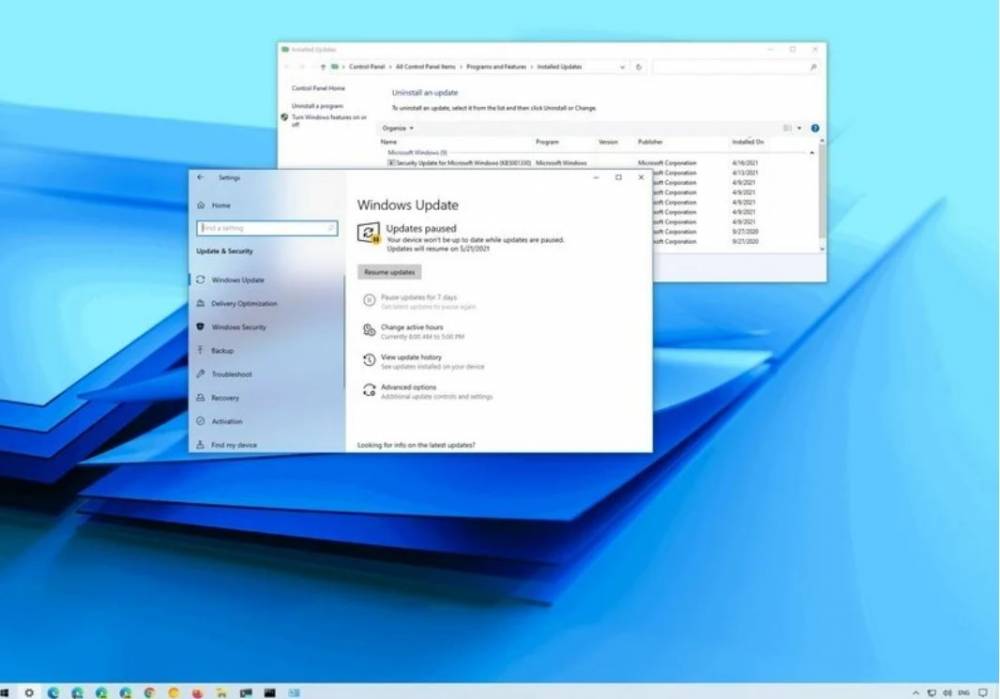Image resolution: width=1000 pixels, height=699 pixels.
Task: Select Recovery in sidebar
Action: coord(225,398)
